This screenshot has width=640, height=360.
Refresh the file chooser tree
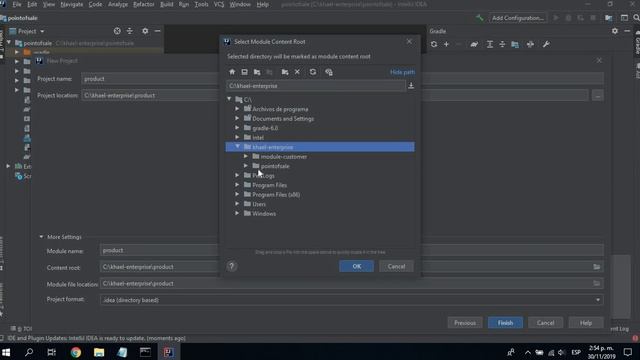pos(313,72)
